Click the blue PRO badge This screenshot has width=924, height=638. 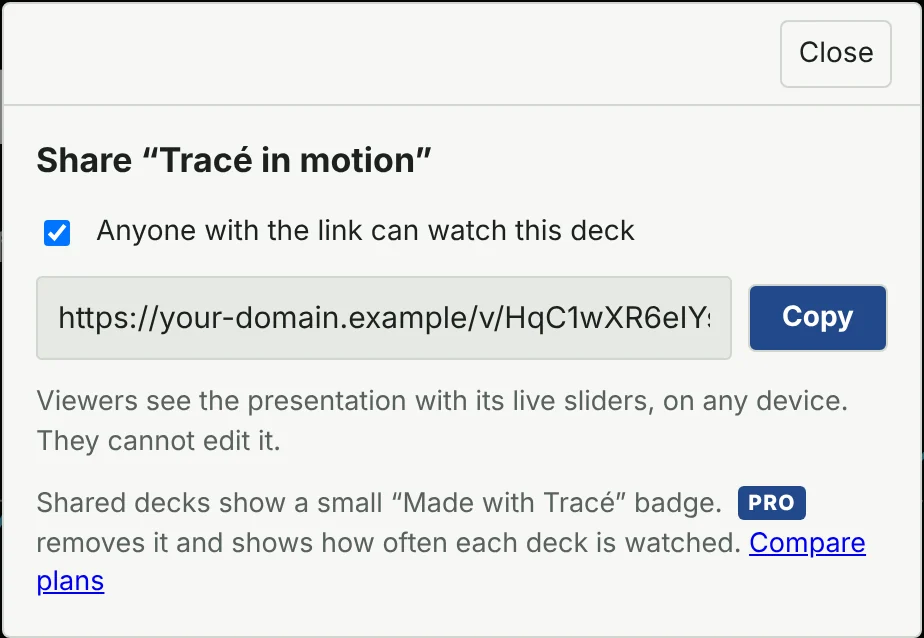[x=771, y=503]
